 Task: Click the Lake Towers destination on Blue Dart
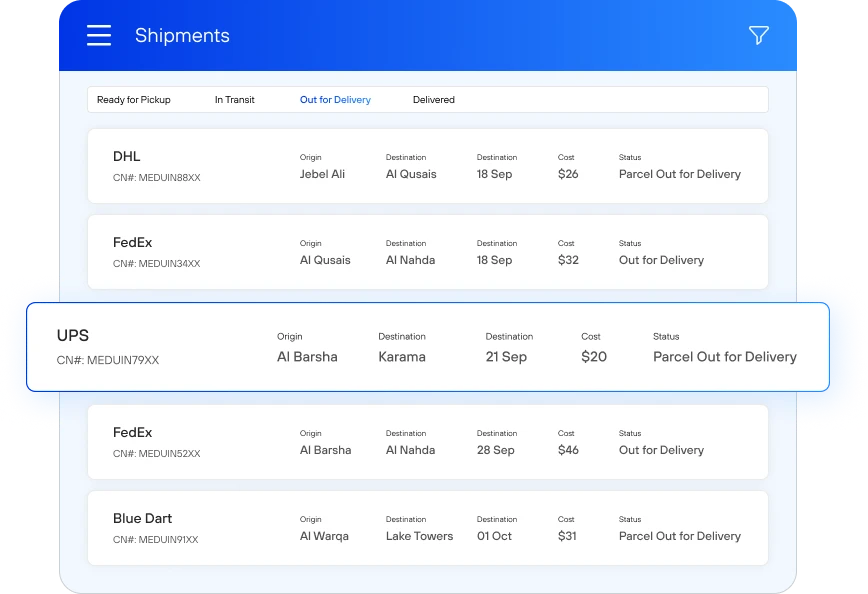(419, 536)
